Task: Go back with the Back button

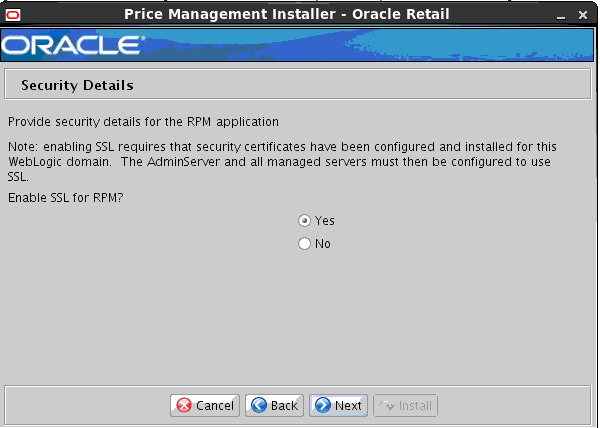Action: tap(274, 405)
